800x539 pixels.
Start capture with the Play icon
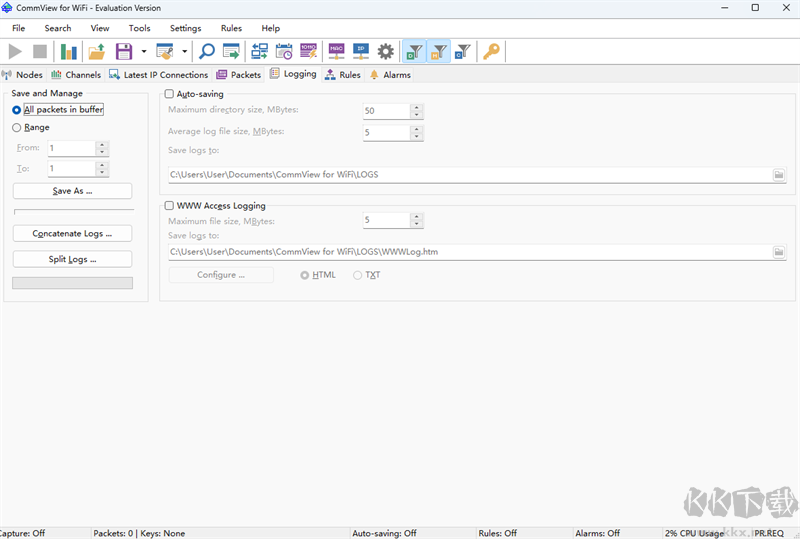pyautogui.click(x=15, y=52)
